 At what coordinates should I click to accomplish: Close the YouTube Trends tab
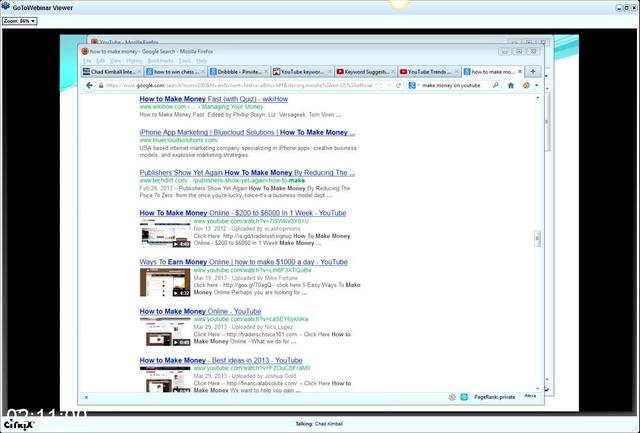(456, 72)
